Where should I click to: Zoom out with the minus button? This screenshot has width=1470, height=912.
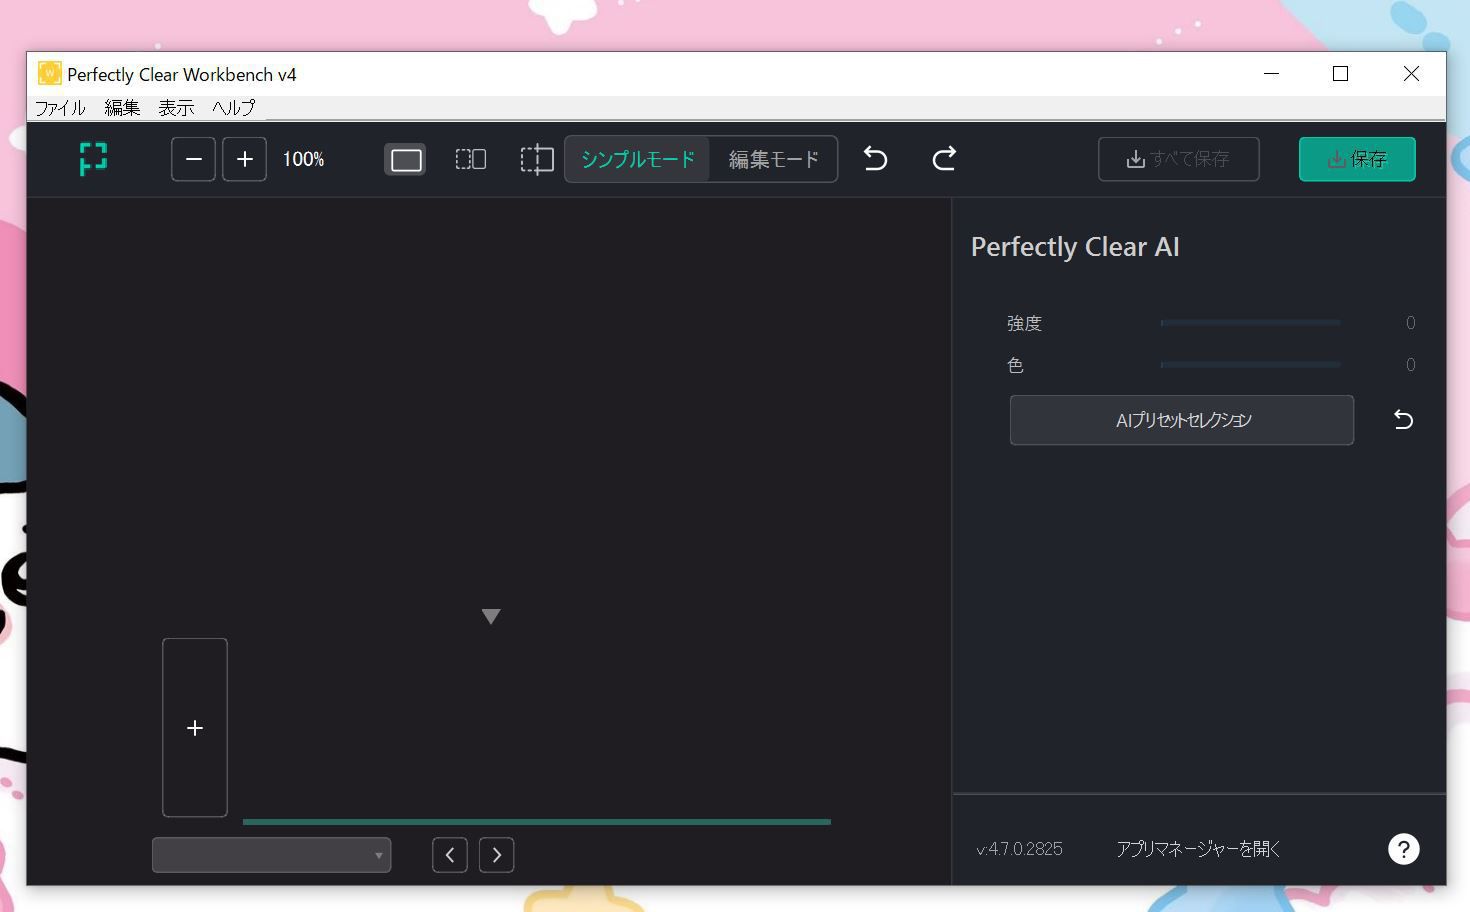[x=194, y=159]
